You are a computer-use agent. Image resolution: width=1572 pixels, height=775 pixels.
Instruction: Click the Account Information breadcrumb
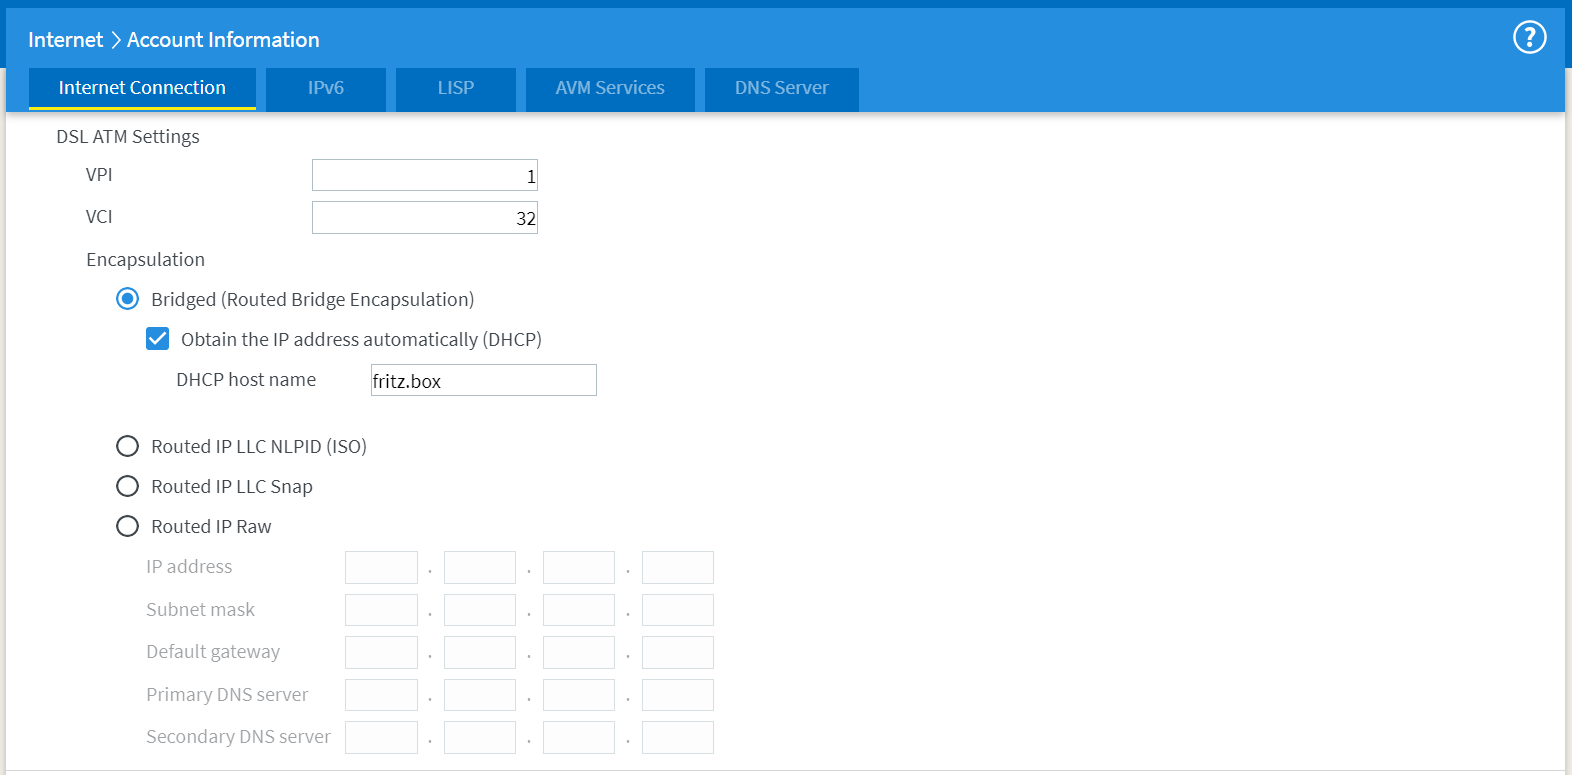click(x=223, y=40)
